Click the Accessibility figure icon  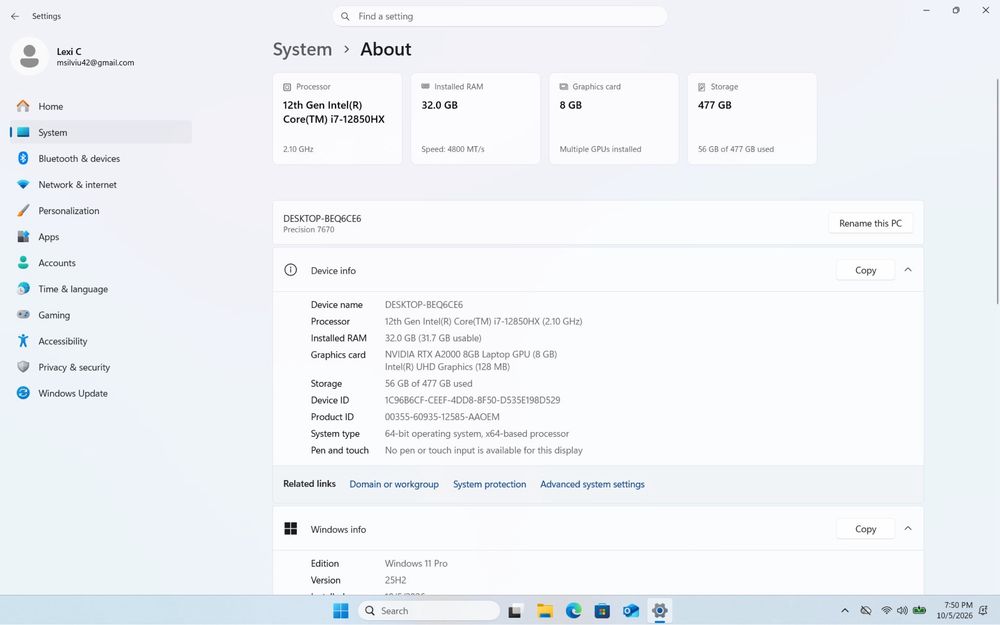(x=23, y=341)
